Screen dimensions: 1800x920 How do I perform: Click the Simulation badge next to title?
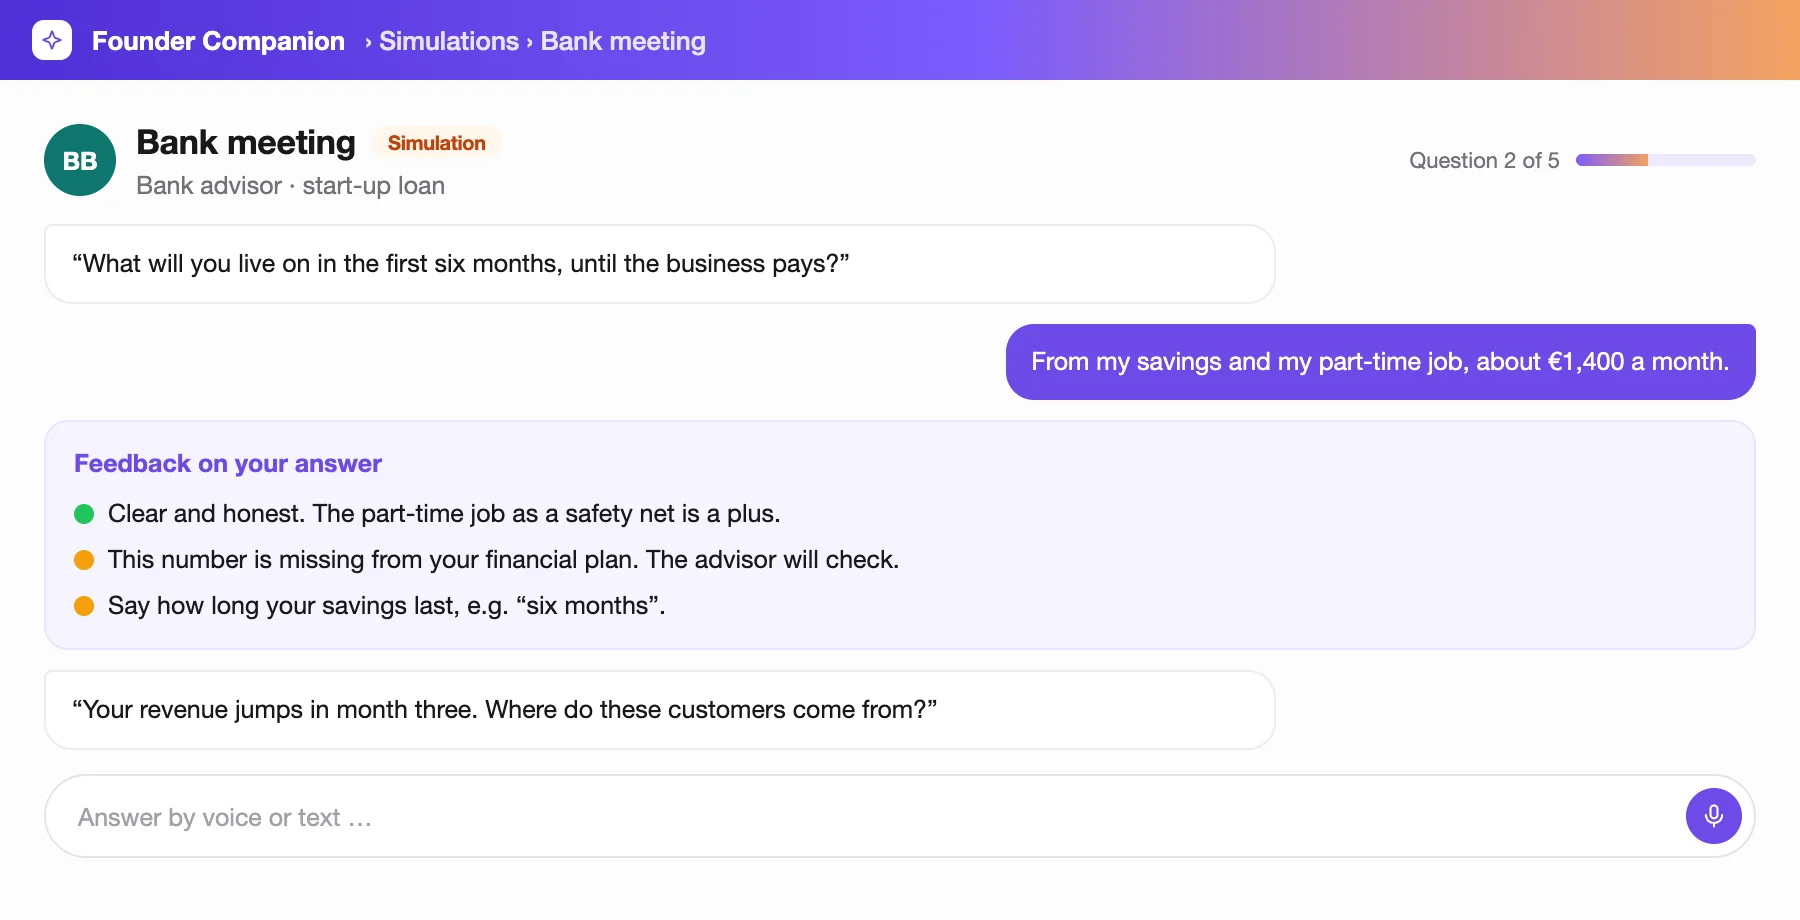tap(436, 143)
